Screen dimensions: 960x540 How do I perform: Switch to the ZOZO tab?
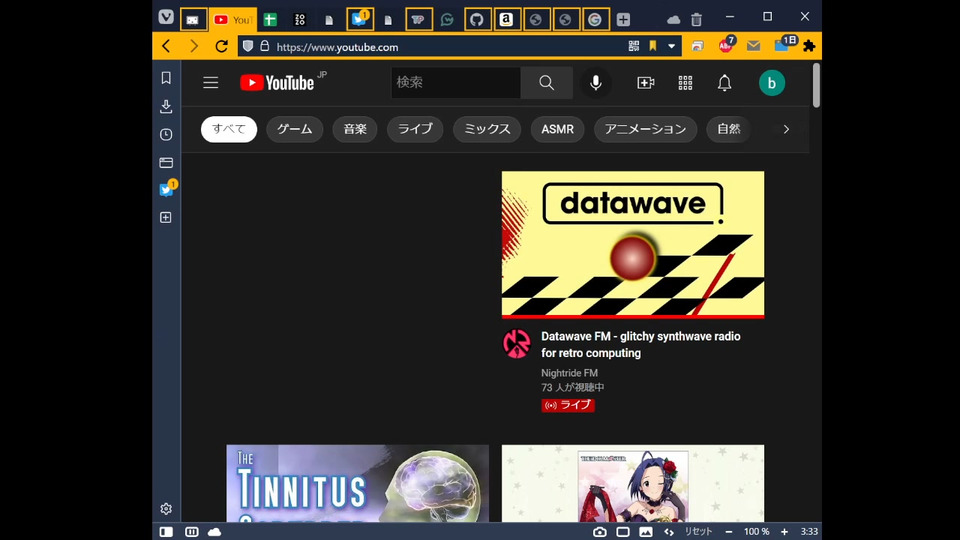[x=299, y=20]
